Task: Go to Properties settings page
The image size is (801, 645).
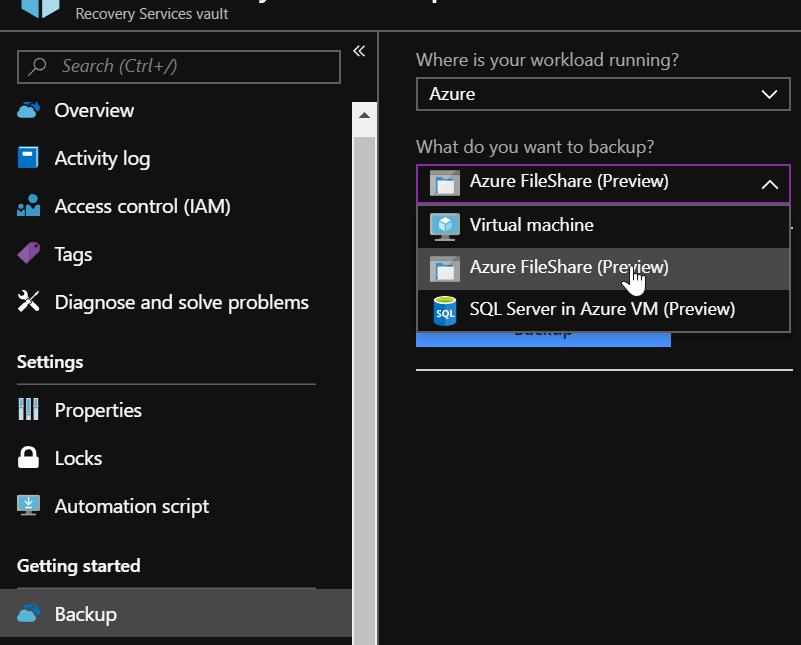Action: [x=98, y=410]
